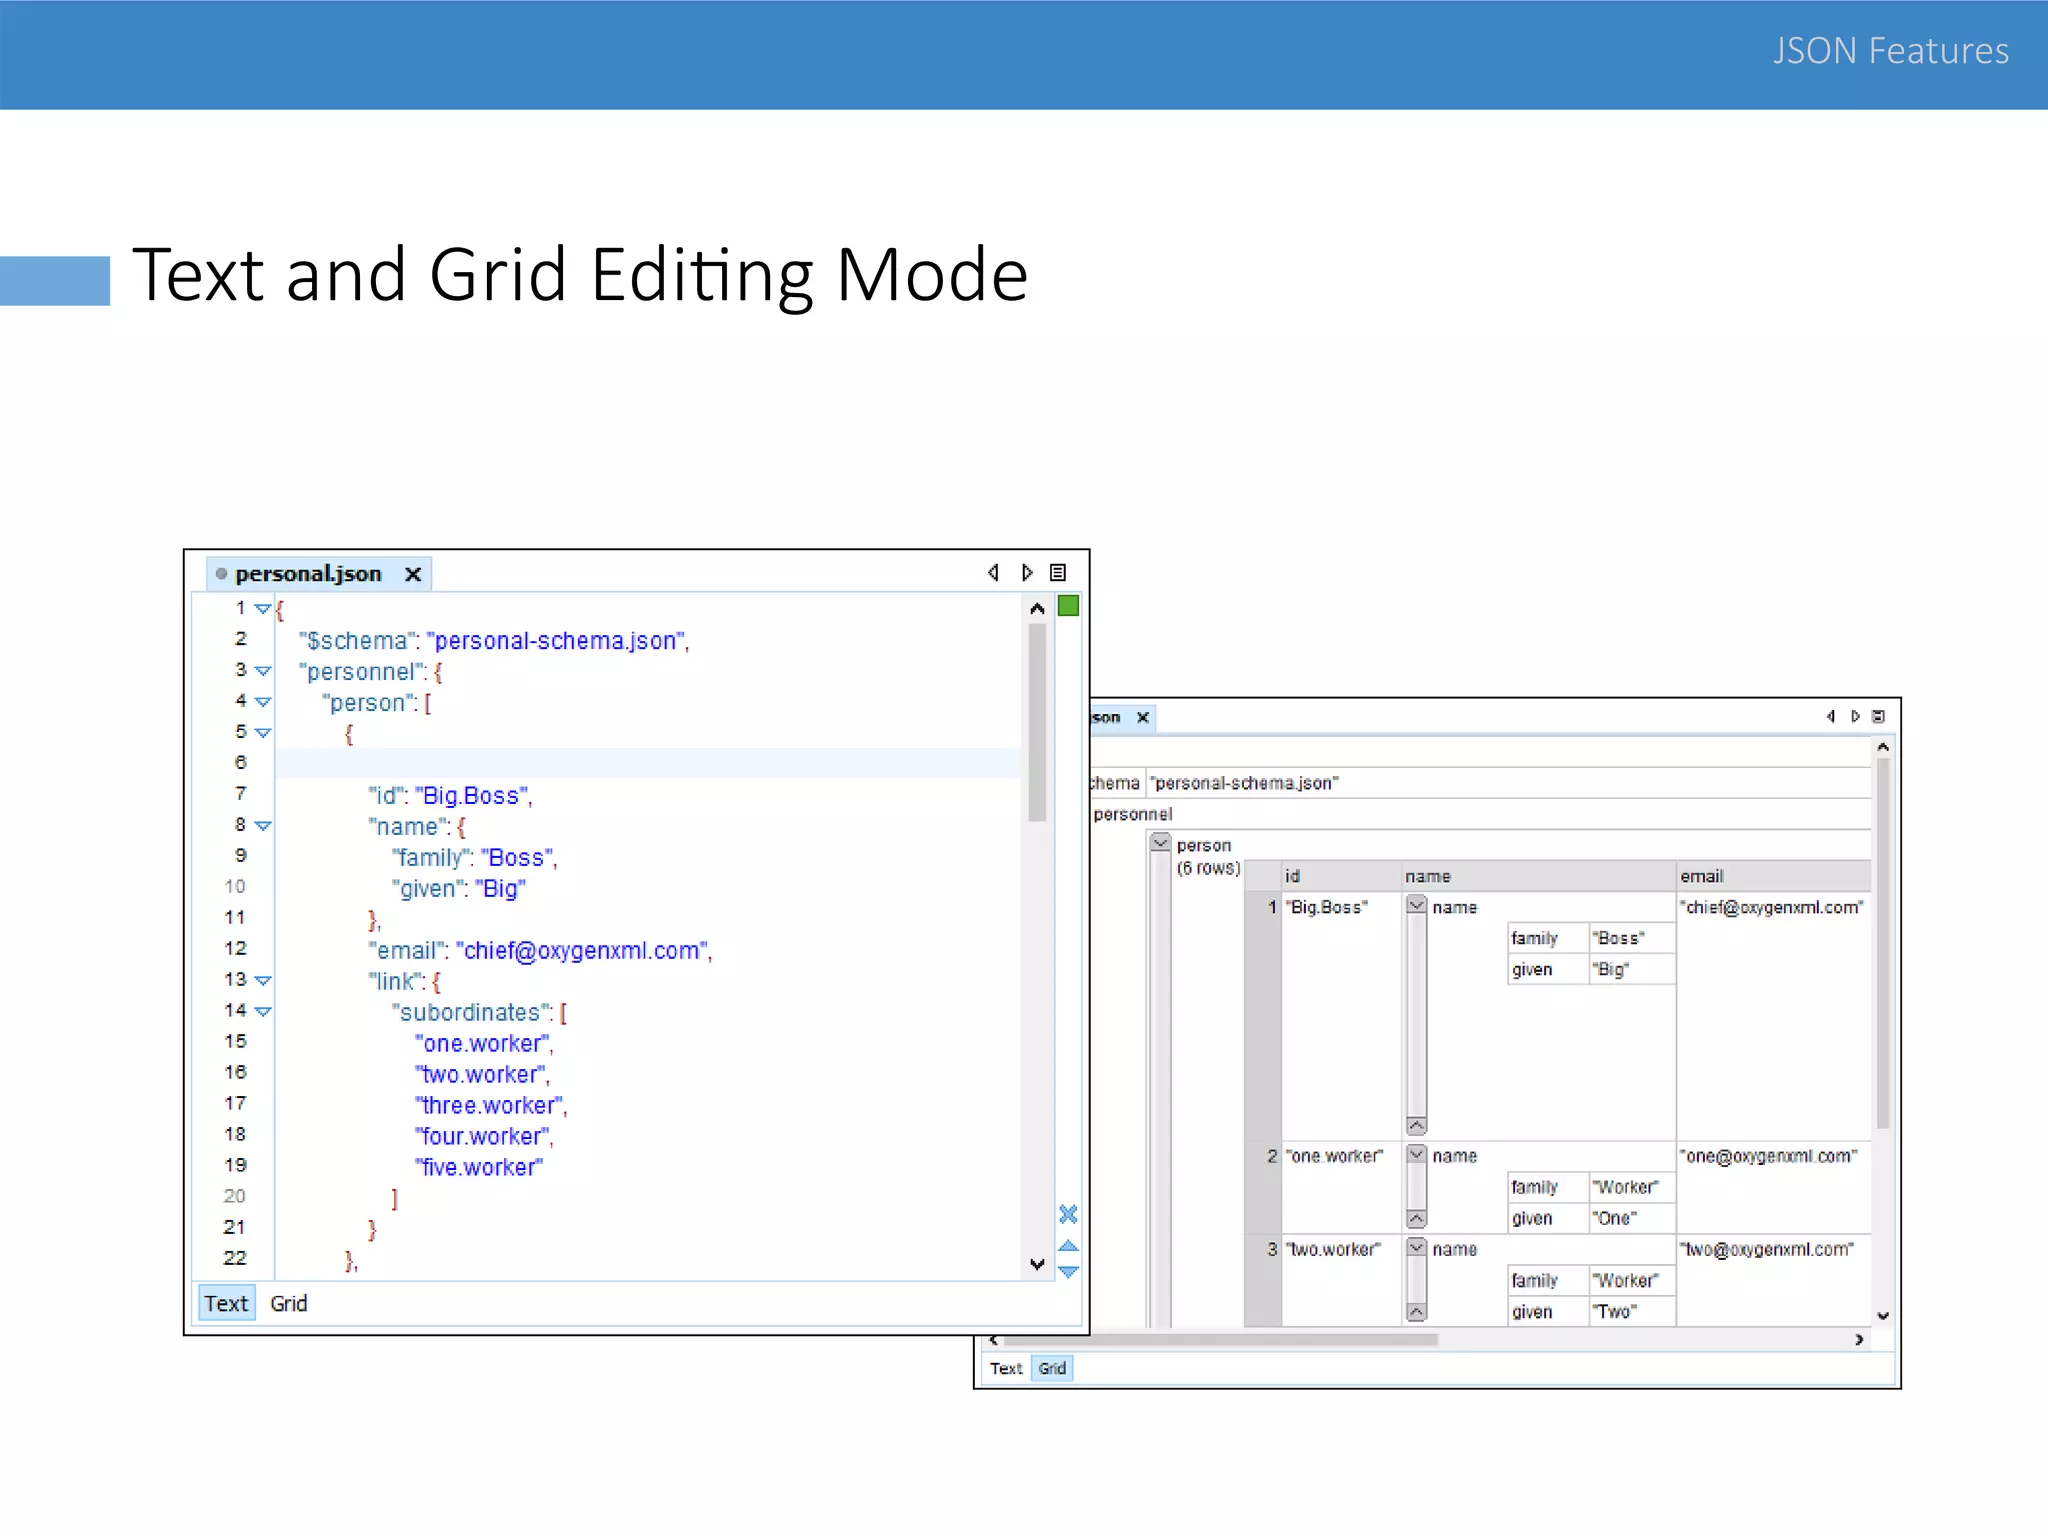Click the next-tab right arrow in text editor
This screenshot has height=1536, width=2048.
click(x=1027, y=573)
